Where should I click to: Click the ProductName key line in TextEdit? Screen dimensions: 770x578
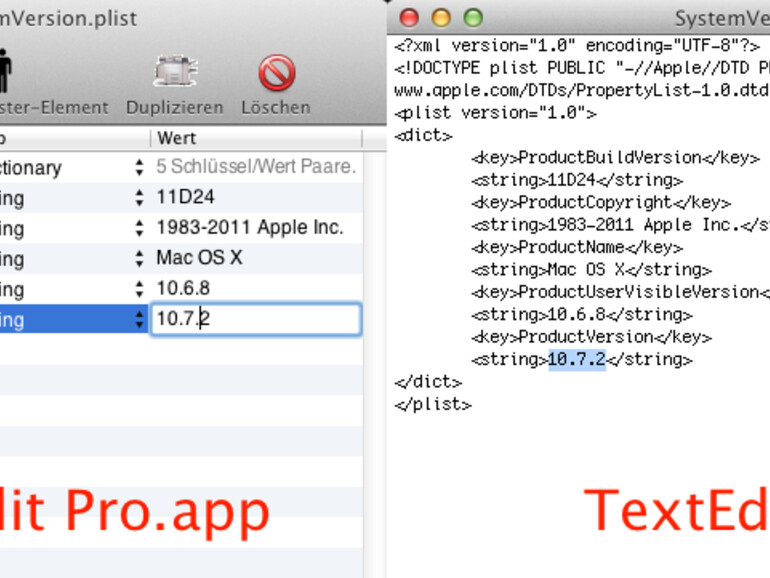tap(577, 247)
